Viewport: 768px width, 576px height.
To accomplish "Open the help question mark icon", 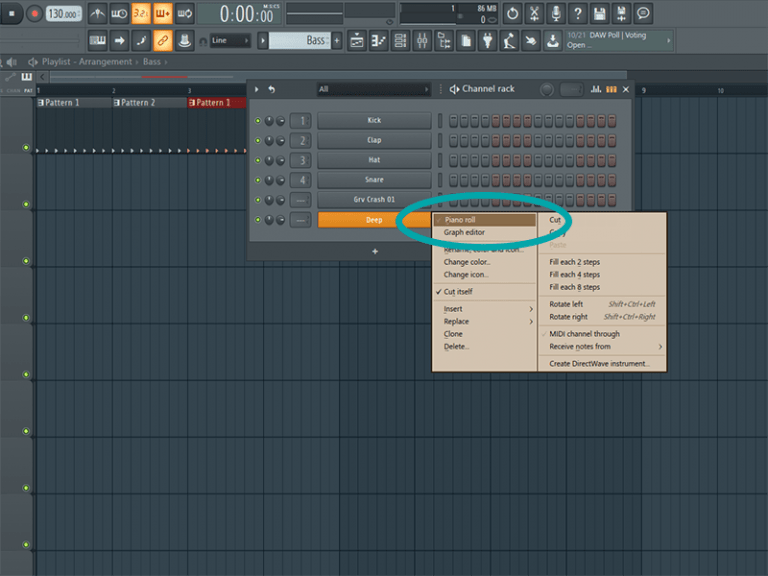I will 578,13.
